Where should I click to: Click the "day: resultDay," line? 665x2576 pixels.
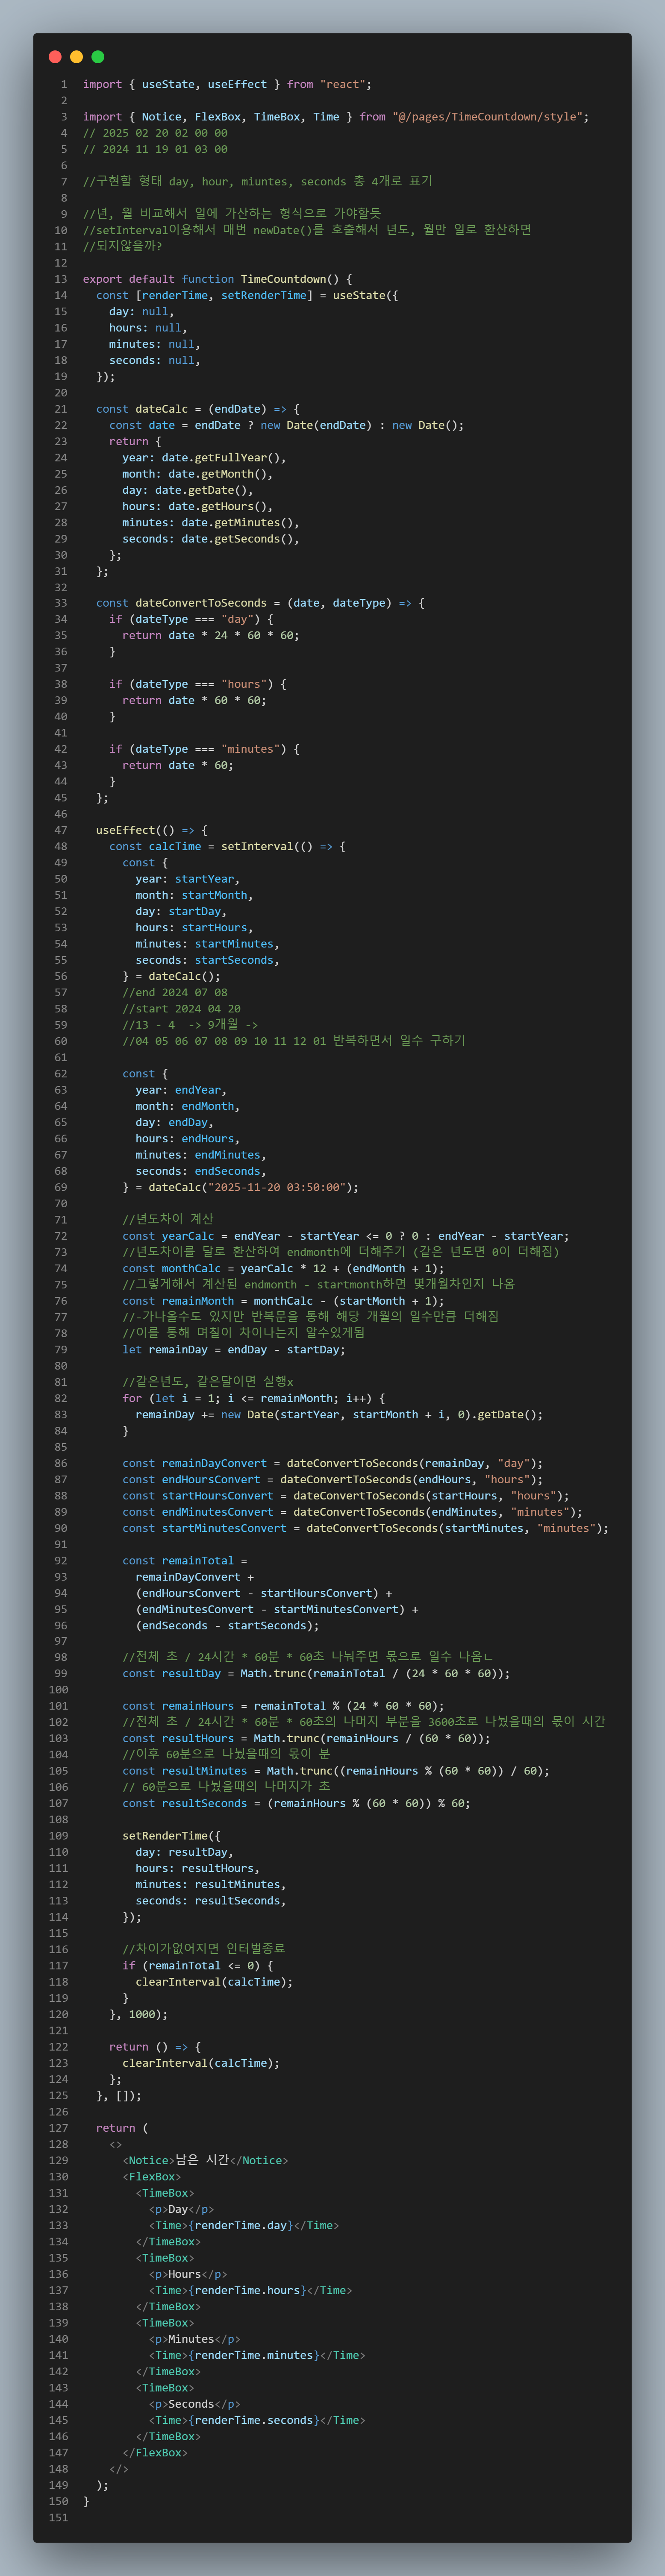184,1852
